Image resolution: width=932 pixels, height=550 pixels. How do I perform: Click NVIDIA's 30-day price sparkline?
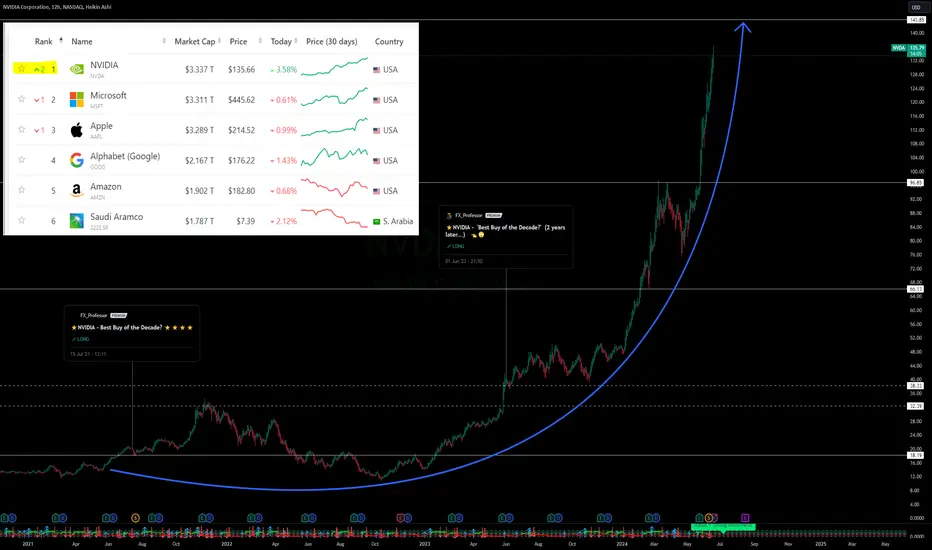[x=334, y=67]
